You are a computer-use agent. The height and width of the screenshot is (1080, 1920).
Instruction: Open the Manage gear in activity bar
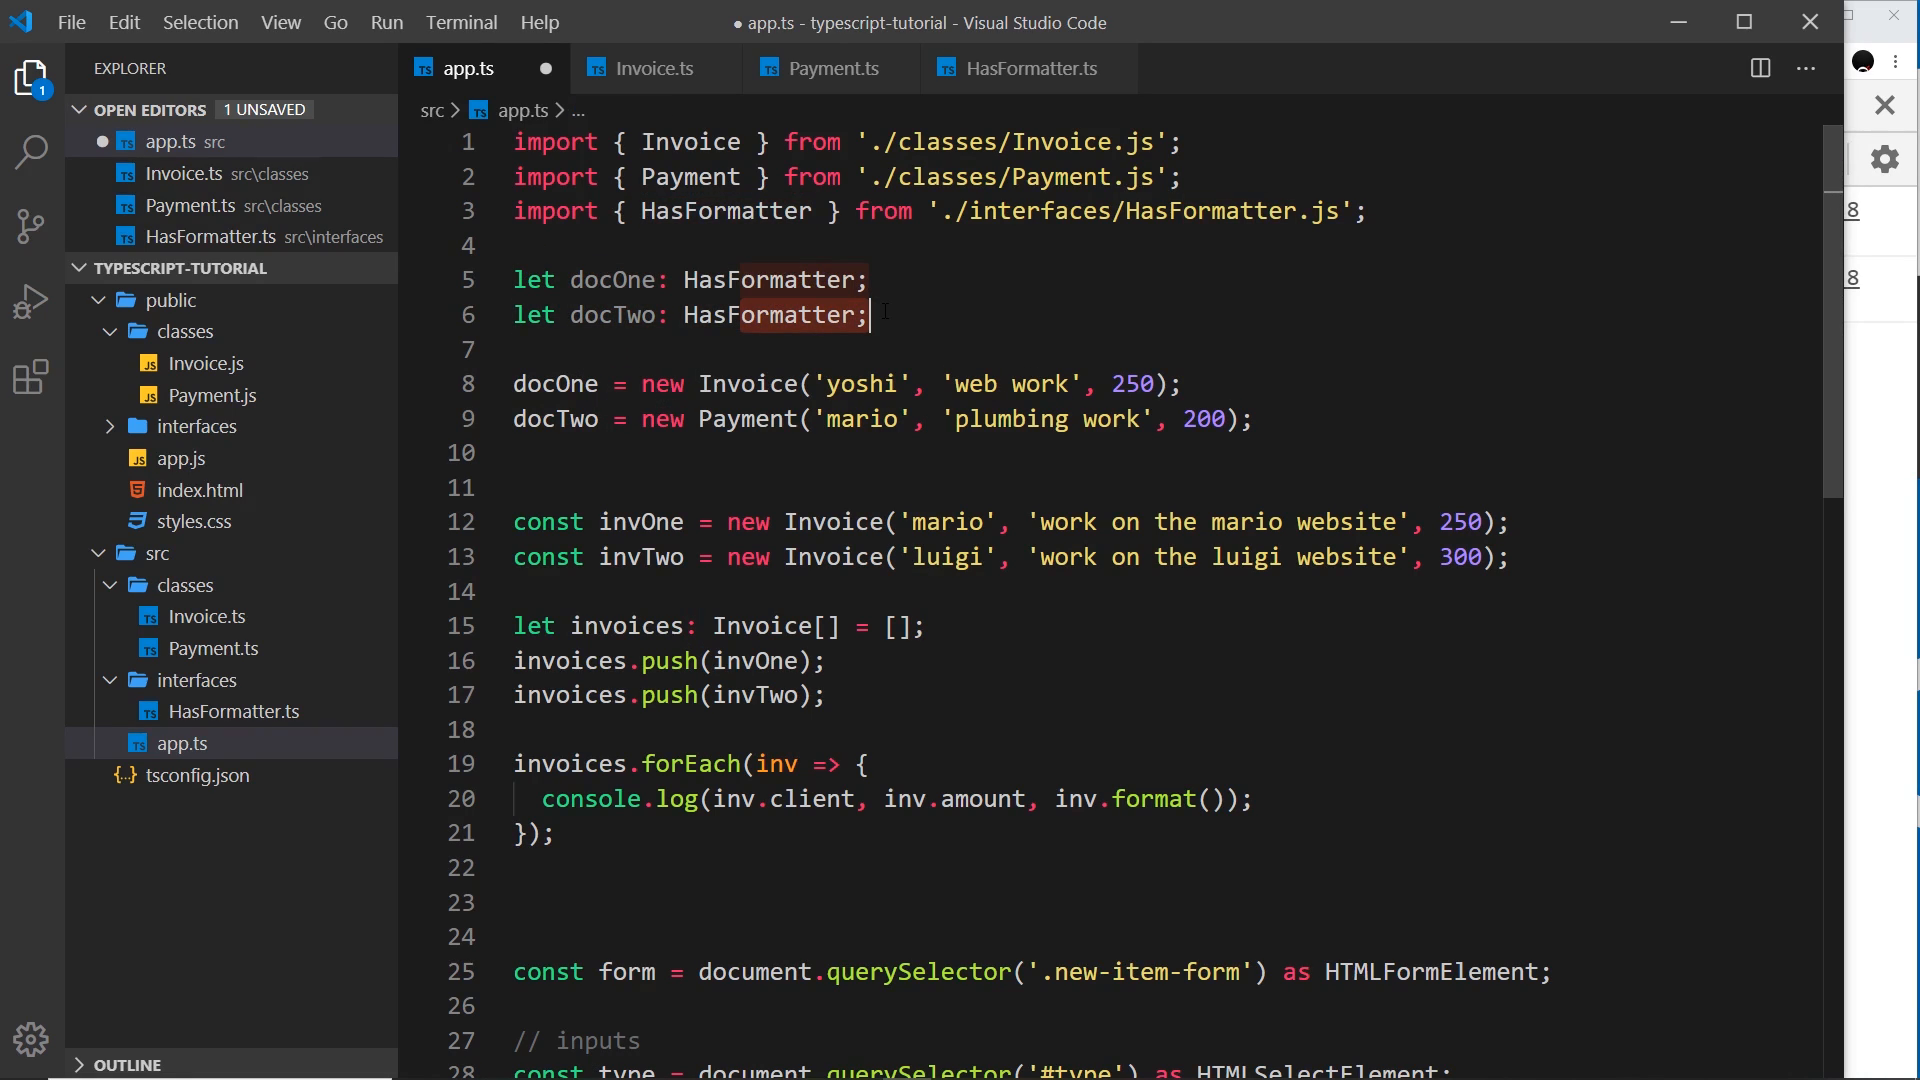click(x=32, y=1040)
